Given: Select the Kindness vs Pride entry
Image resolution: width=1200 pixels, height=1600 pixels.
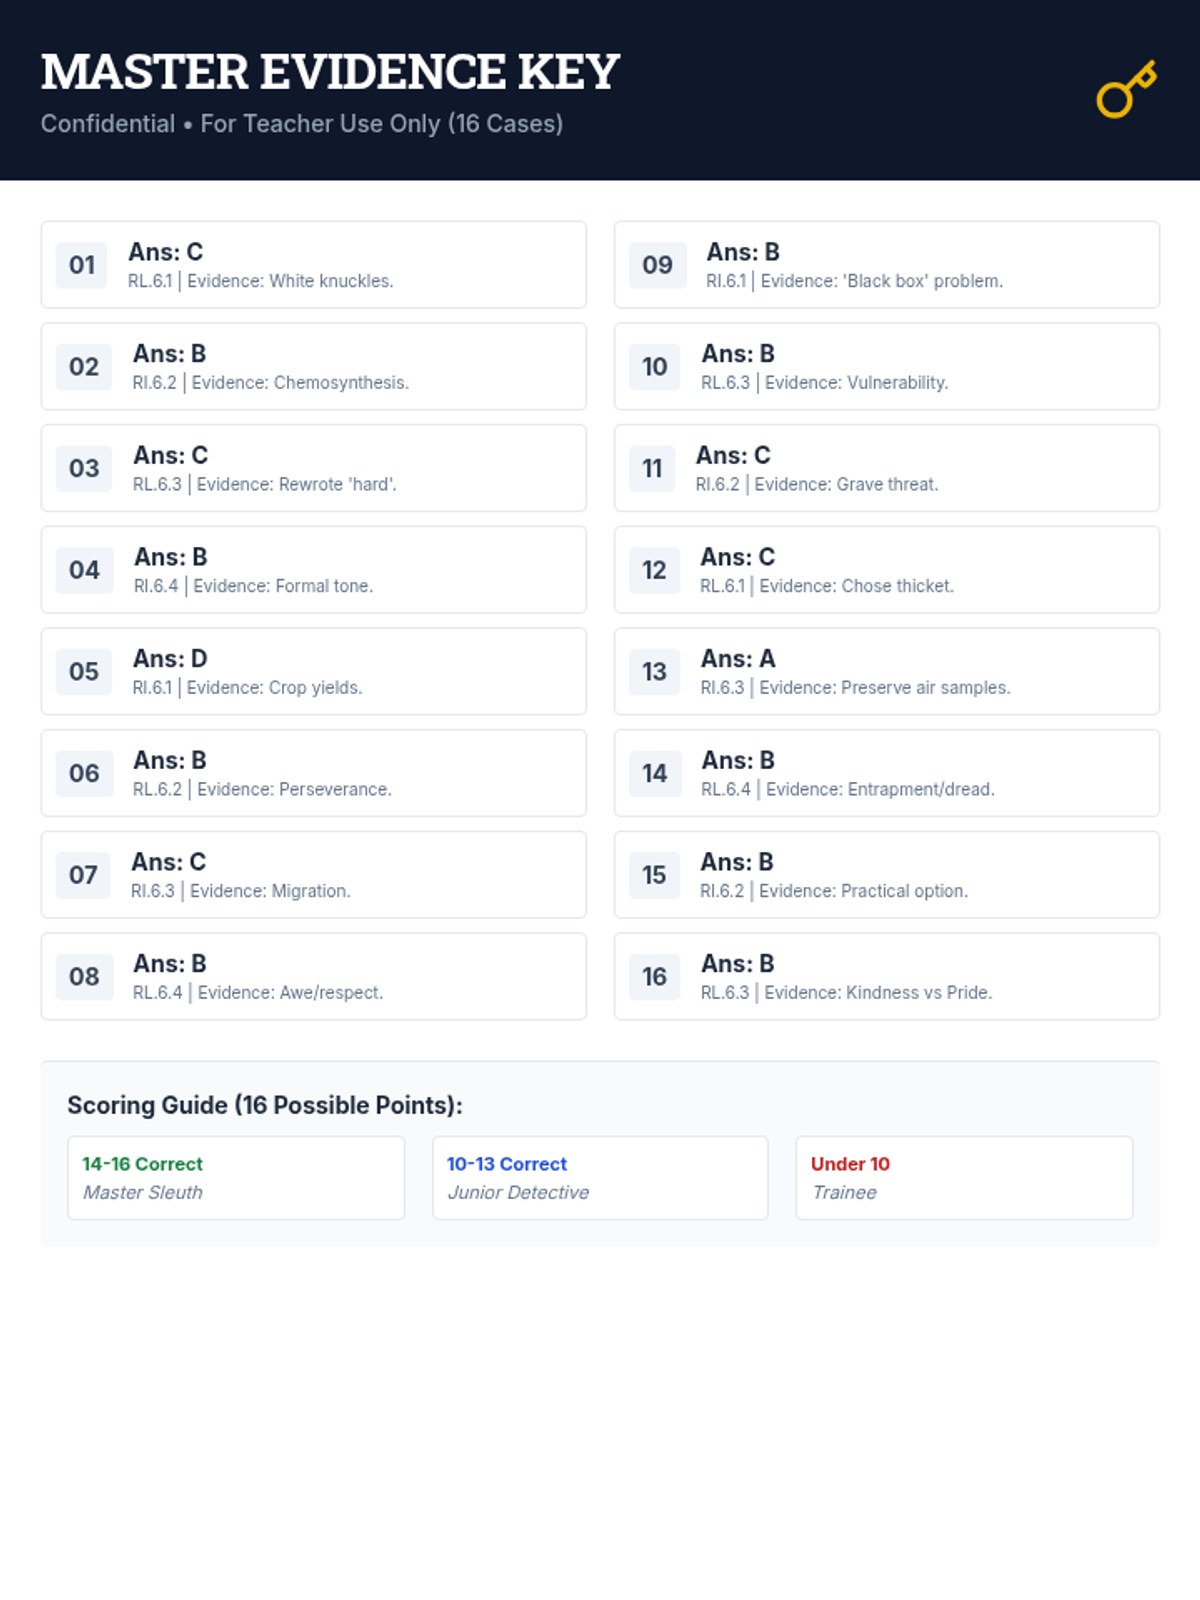Looking at the screenshot, I should pos(886,977).
